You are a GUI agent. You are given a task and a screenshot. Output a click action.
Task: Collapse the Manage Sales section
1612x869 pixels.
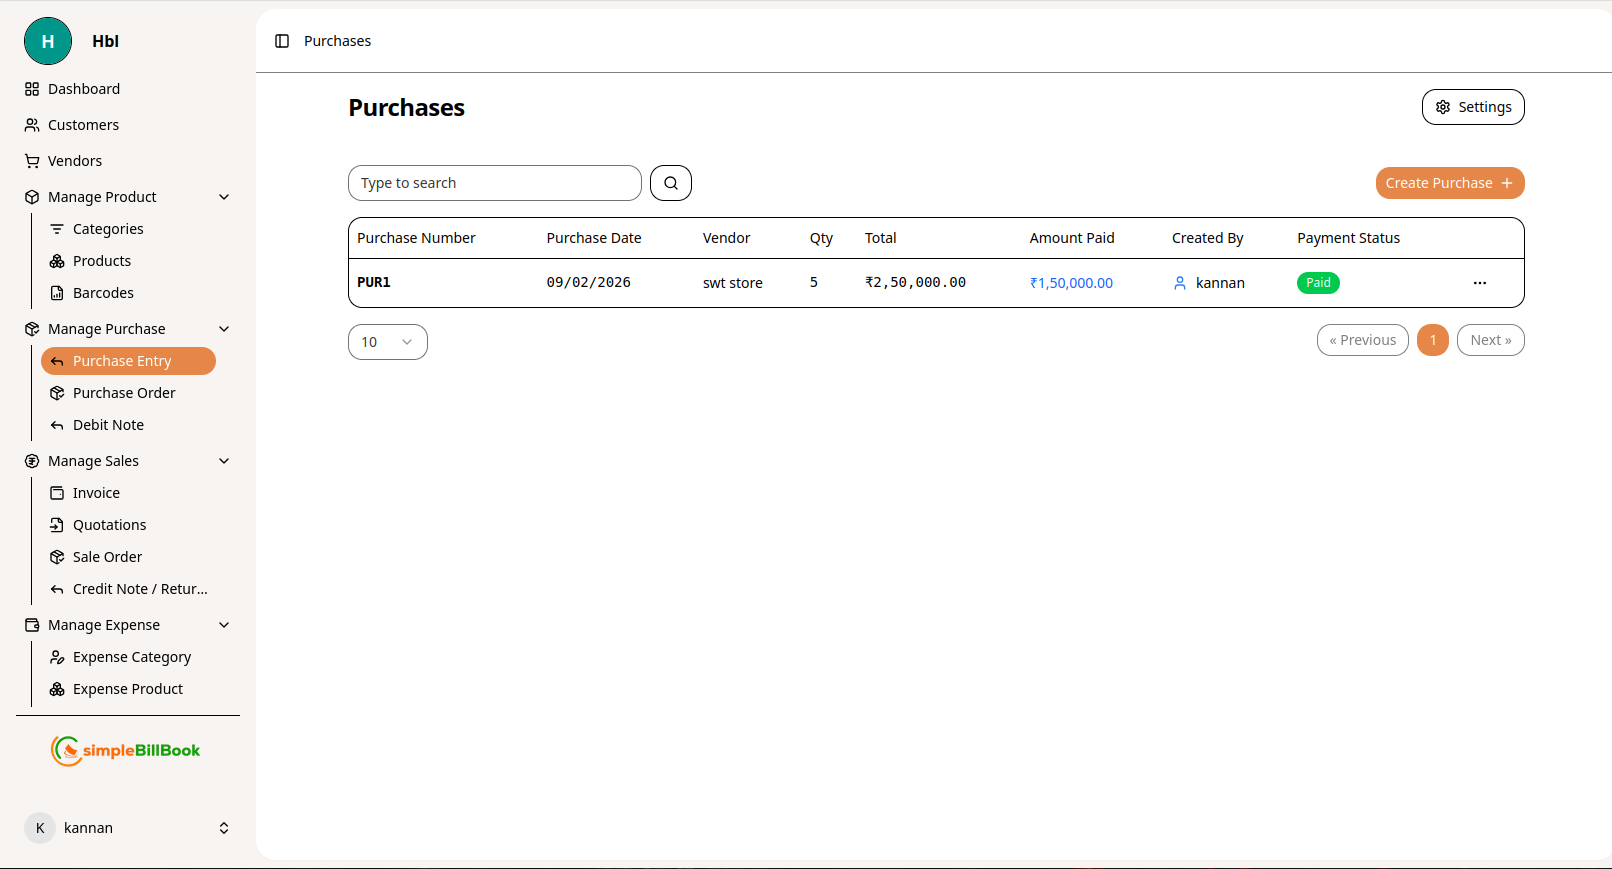(x=224, y=461)
